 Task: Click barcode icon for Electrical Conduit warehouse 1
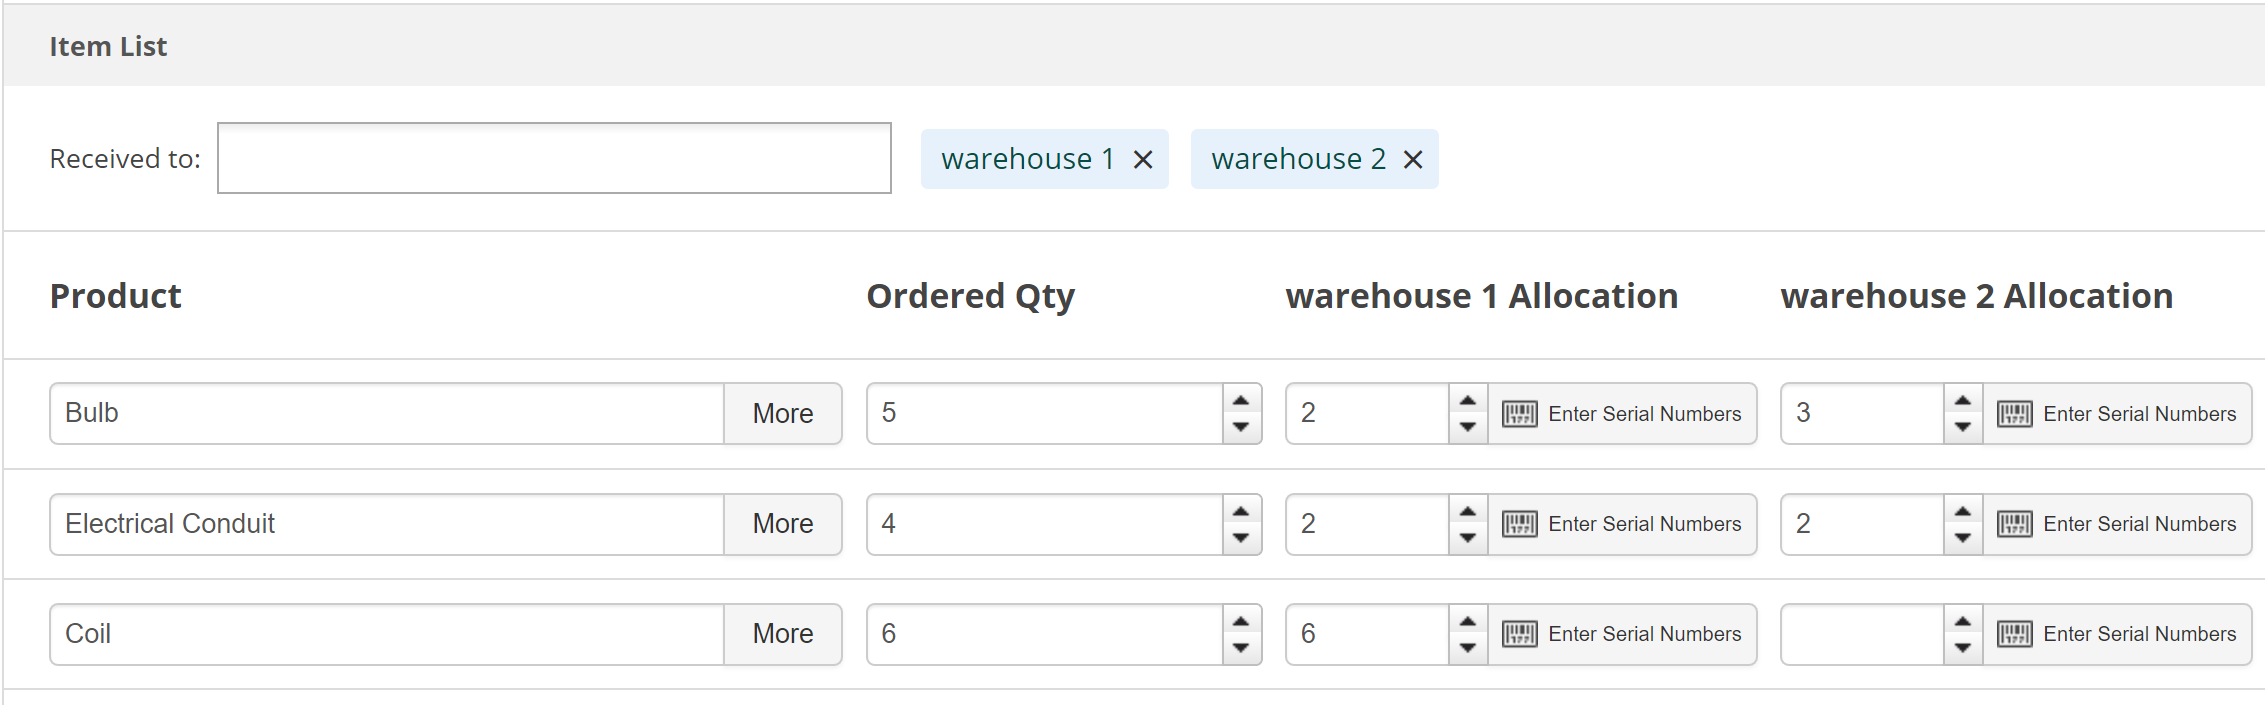point(1519,524)
